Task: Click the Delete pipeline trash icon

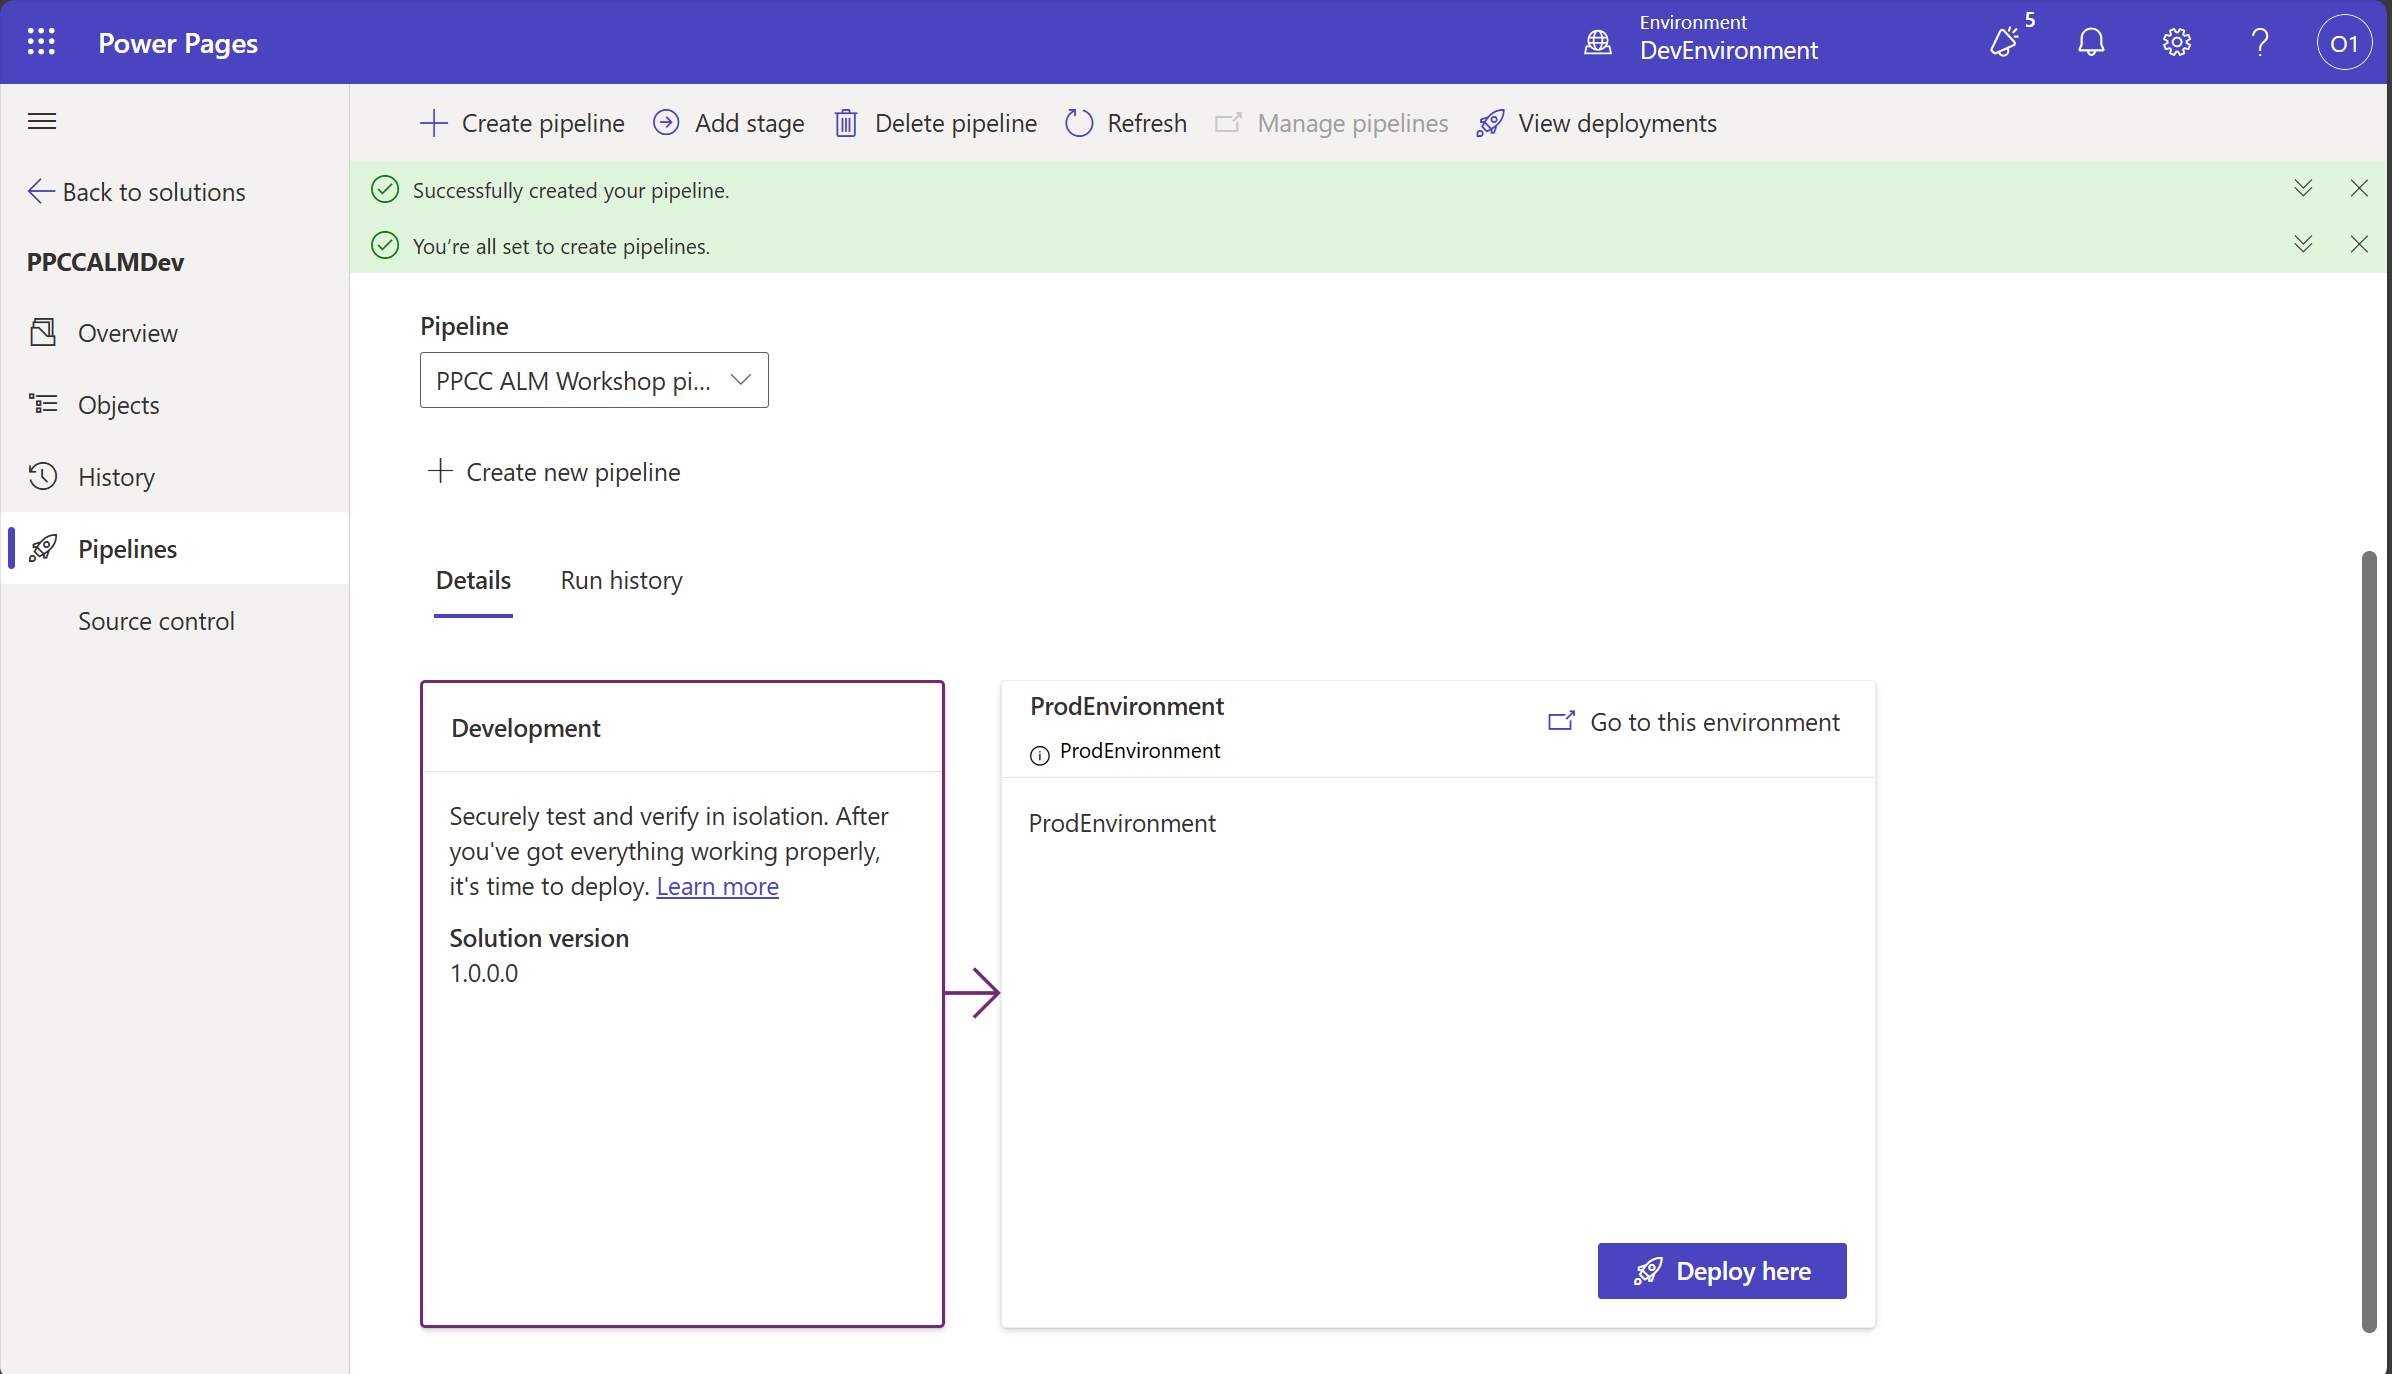Action: [846, 123]
